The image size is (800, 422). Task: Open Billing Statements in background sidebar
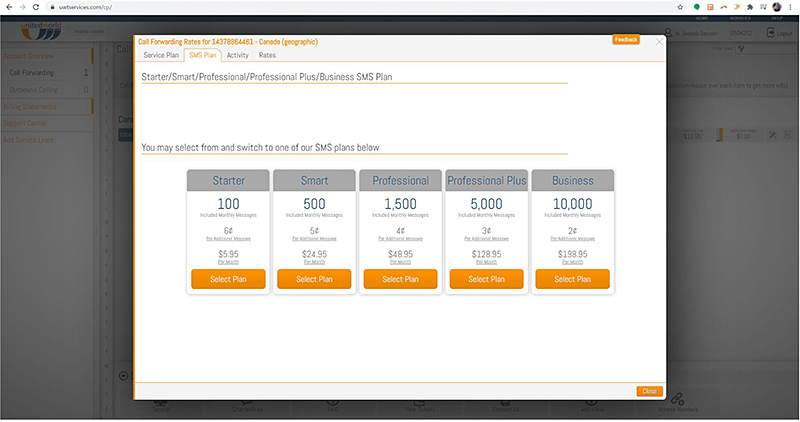coord(30,107)
